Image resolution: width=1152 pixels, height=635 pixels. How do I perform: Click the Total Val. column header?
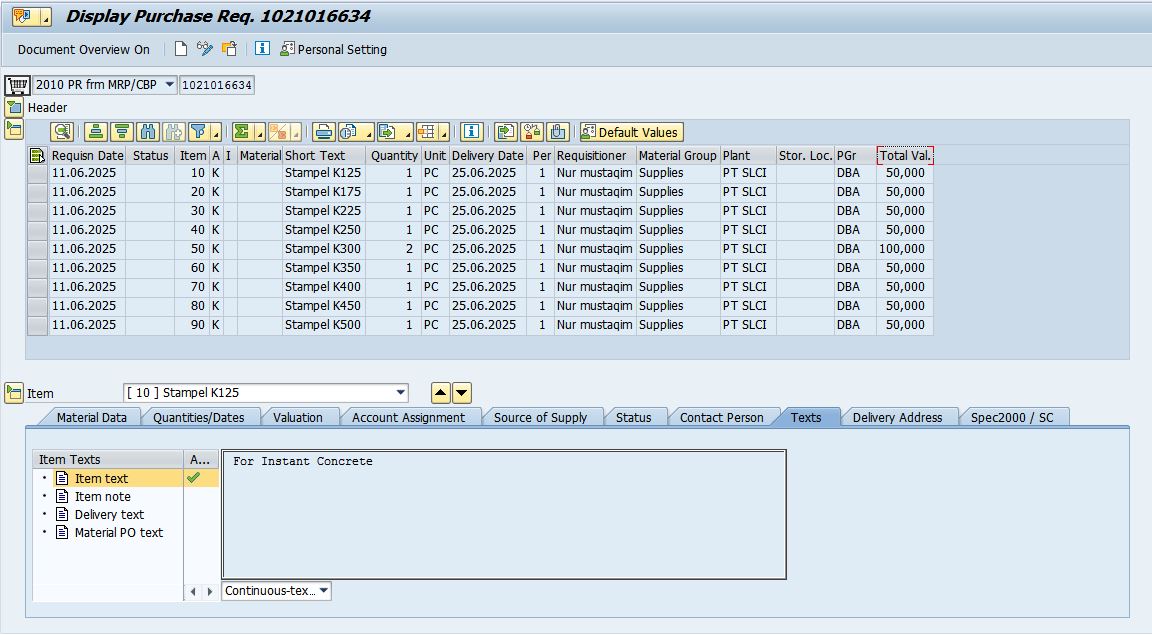[x=905, y=155]
